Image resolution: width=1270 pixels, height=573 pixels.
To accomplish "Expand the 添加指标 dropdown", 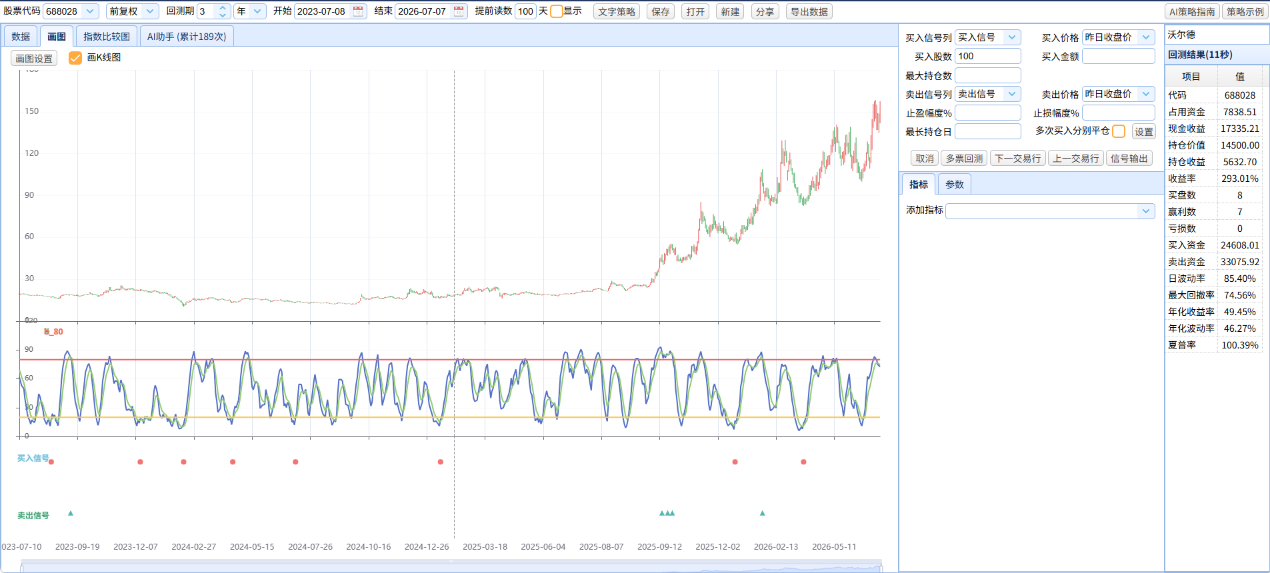I will 1146,211.
